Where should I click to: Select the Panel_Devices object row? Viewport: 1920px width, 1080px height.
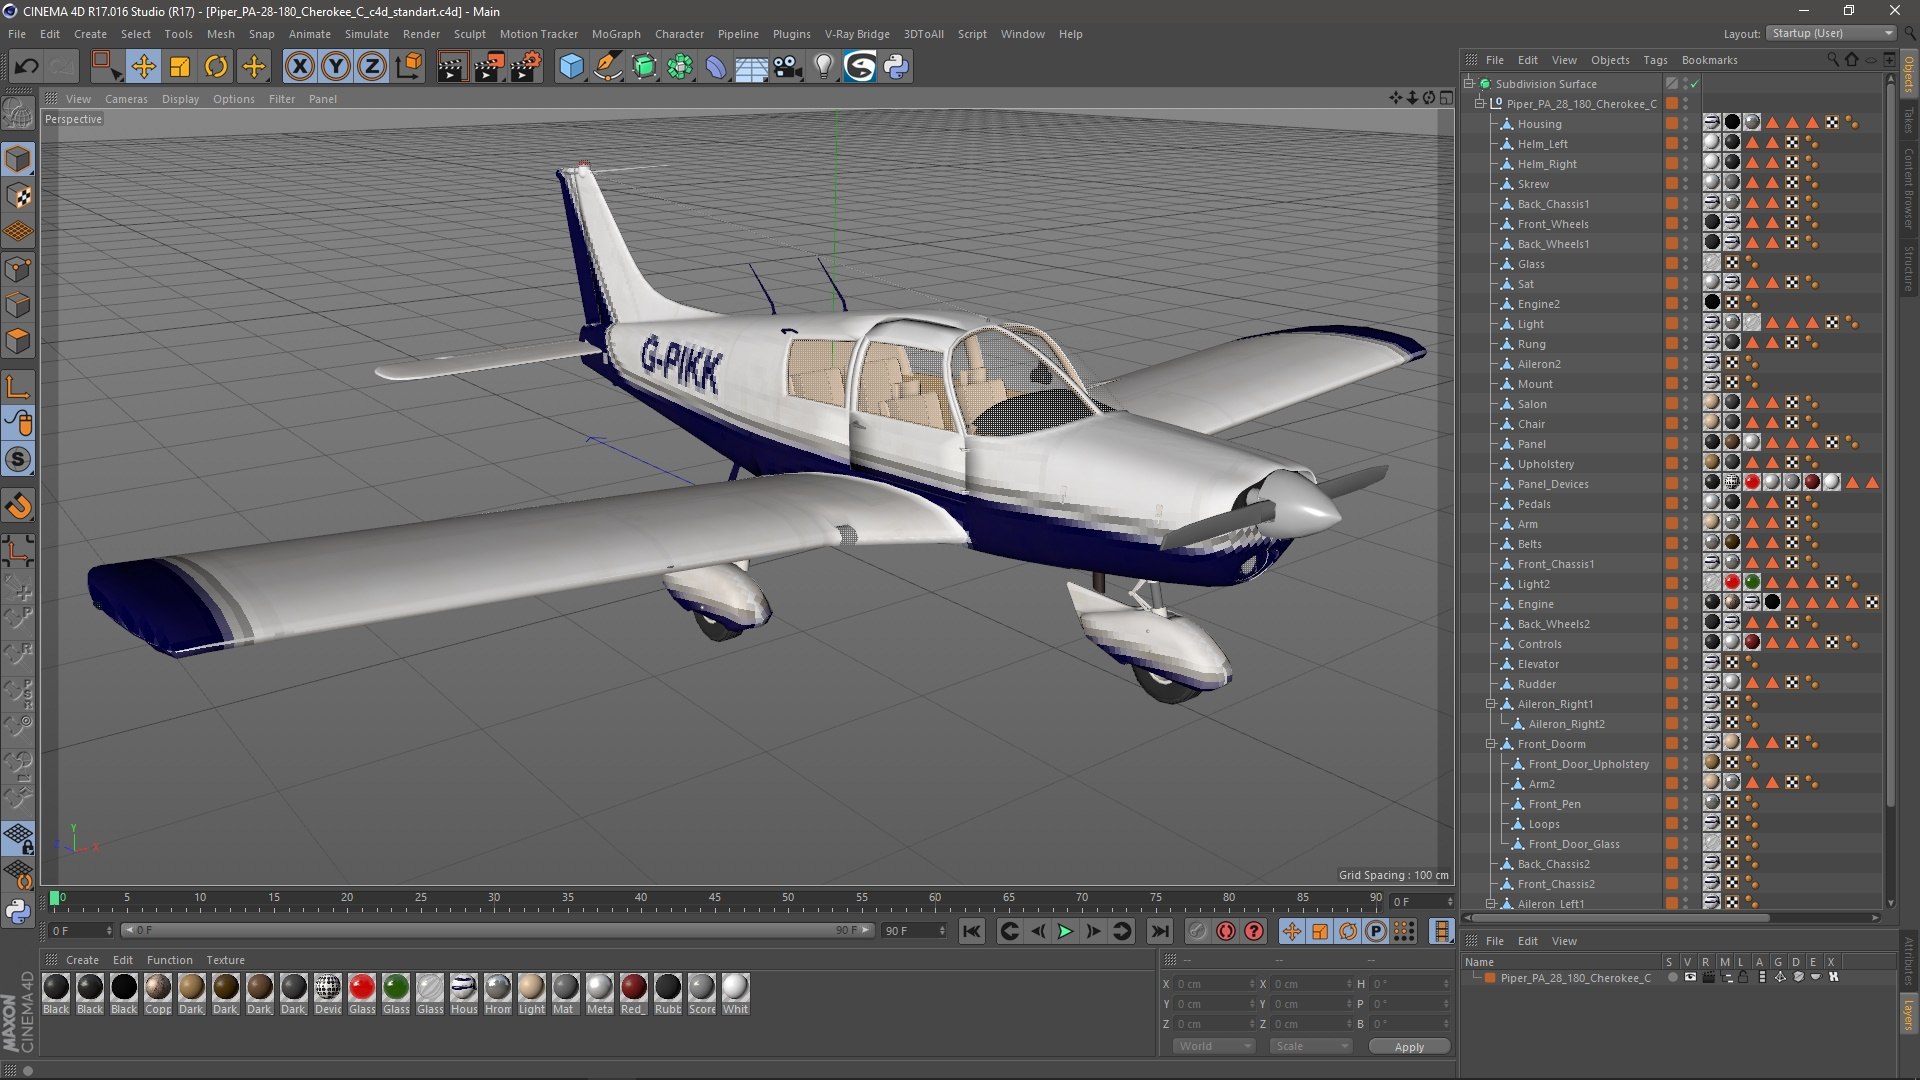tap(1552, 484)
